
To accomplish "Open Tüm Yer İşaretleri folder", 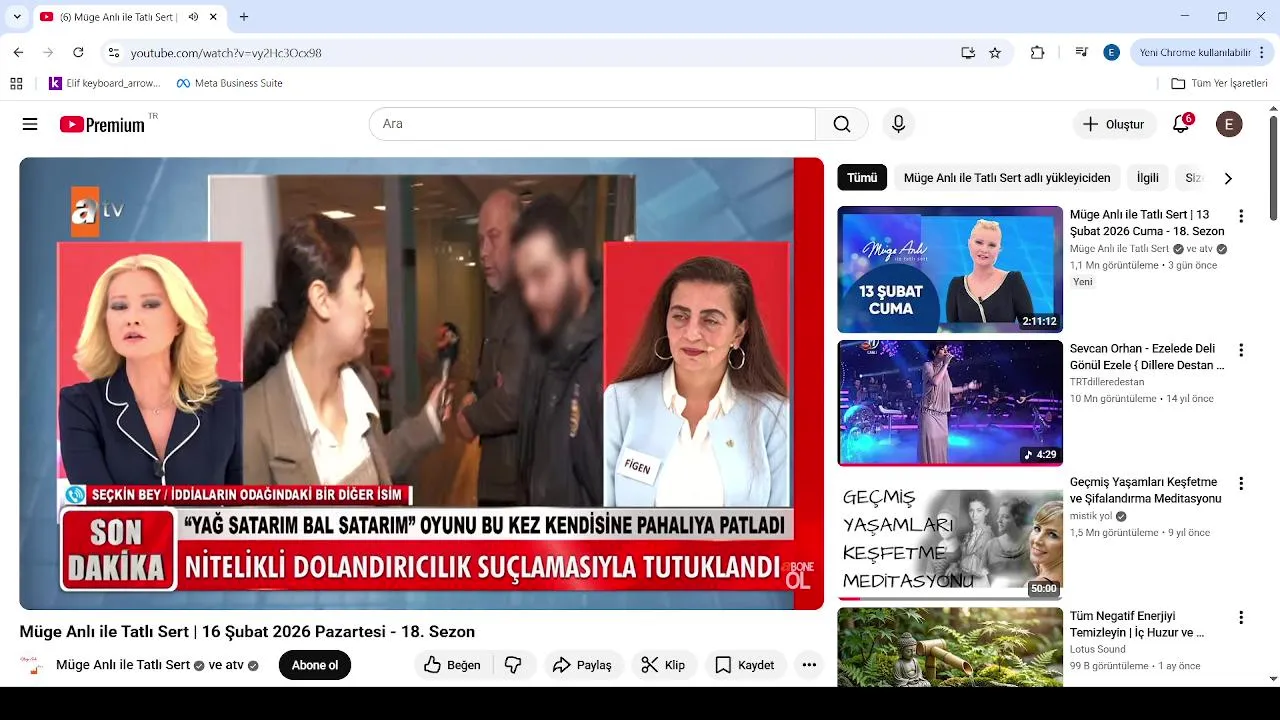I will [x=1219, y=83].
